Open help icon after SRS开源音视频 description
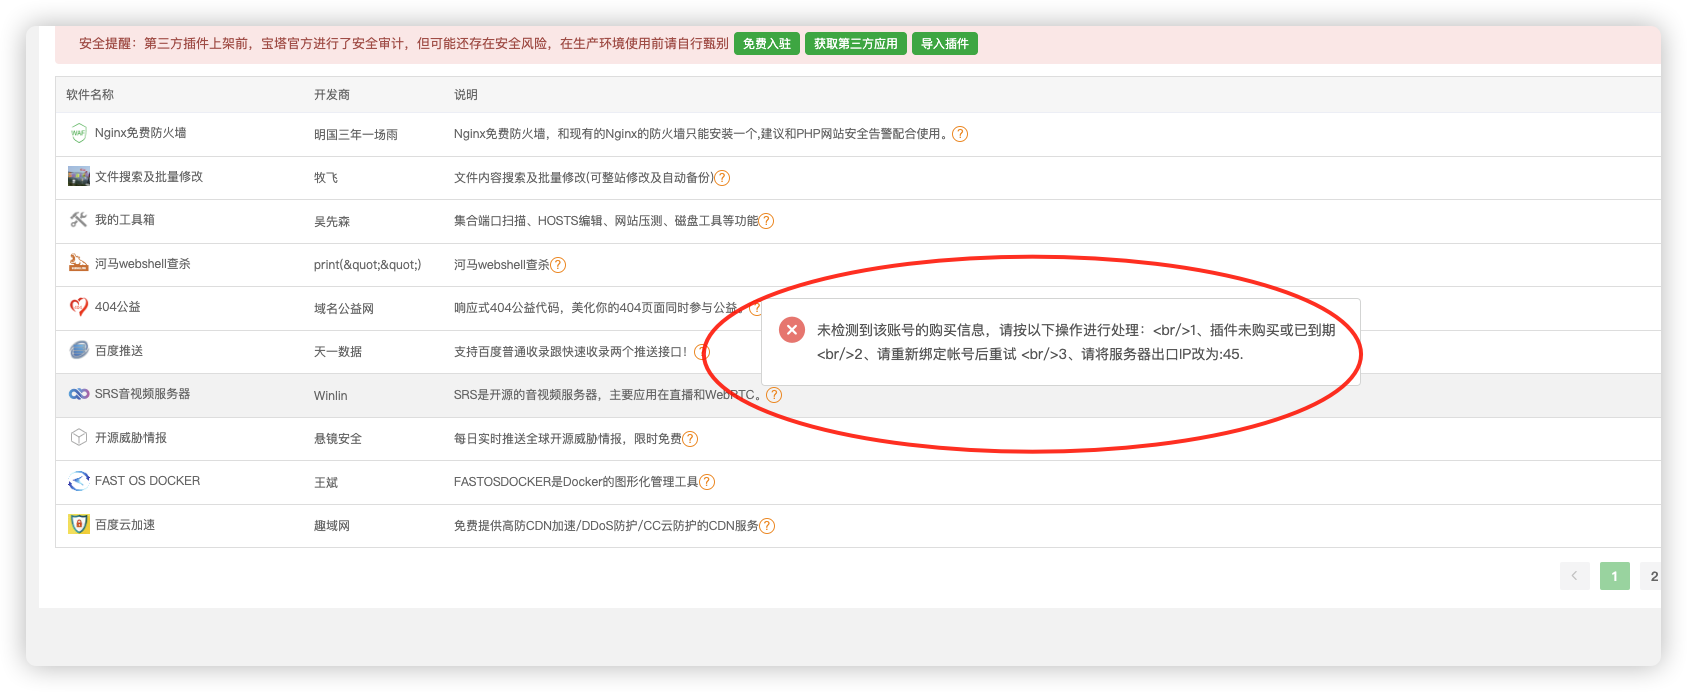This screenshot has width=1687, height=692. pos(774,395)
